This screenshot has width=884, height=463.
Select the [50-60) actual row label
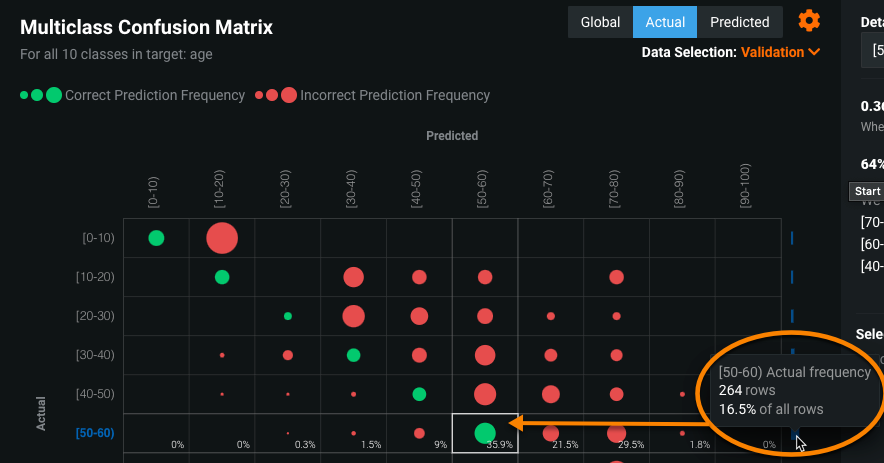coord(95,433)
